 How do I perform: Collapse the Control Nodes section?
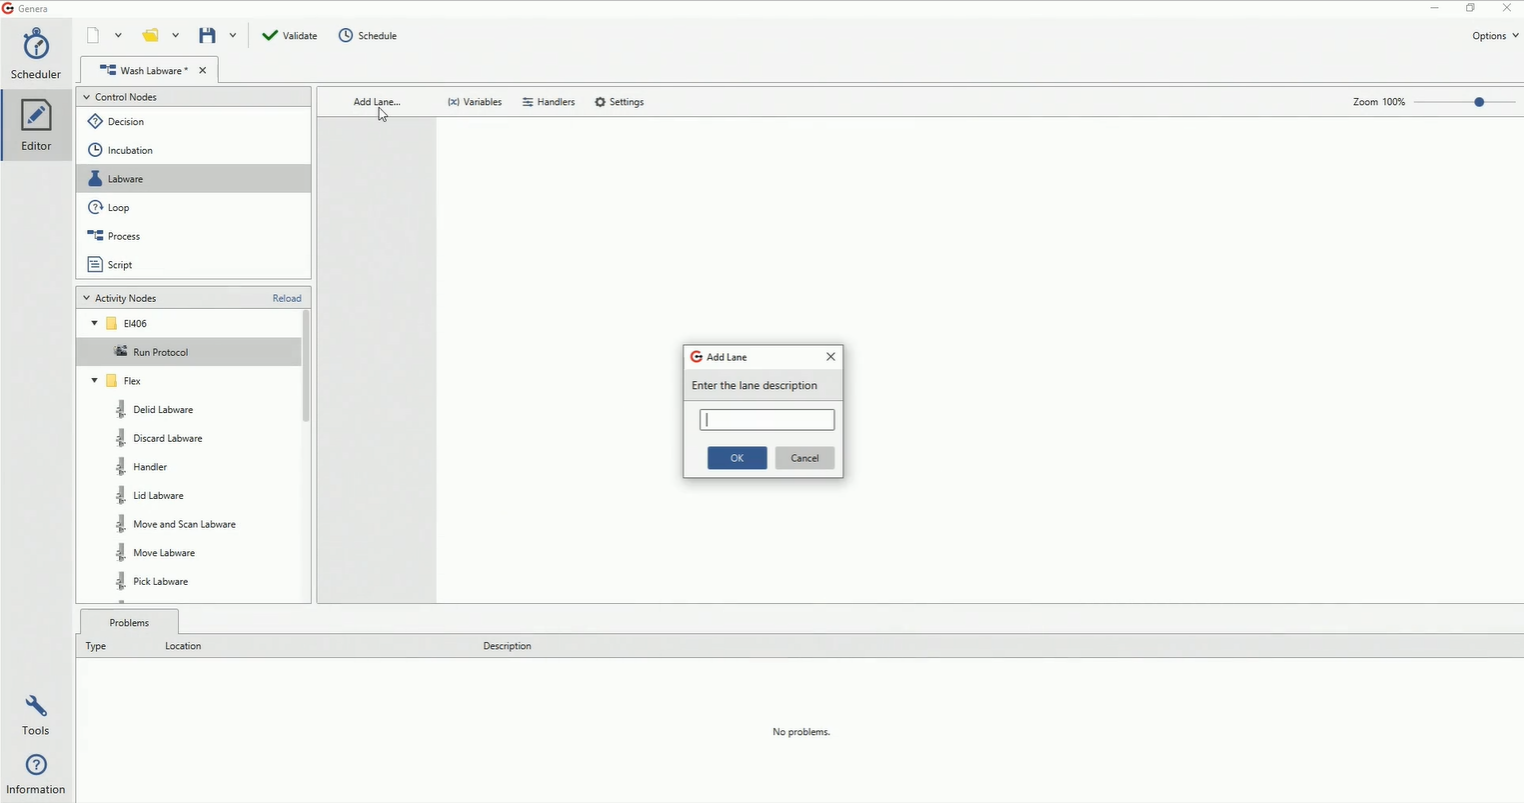coord(86,96)
